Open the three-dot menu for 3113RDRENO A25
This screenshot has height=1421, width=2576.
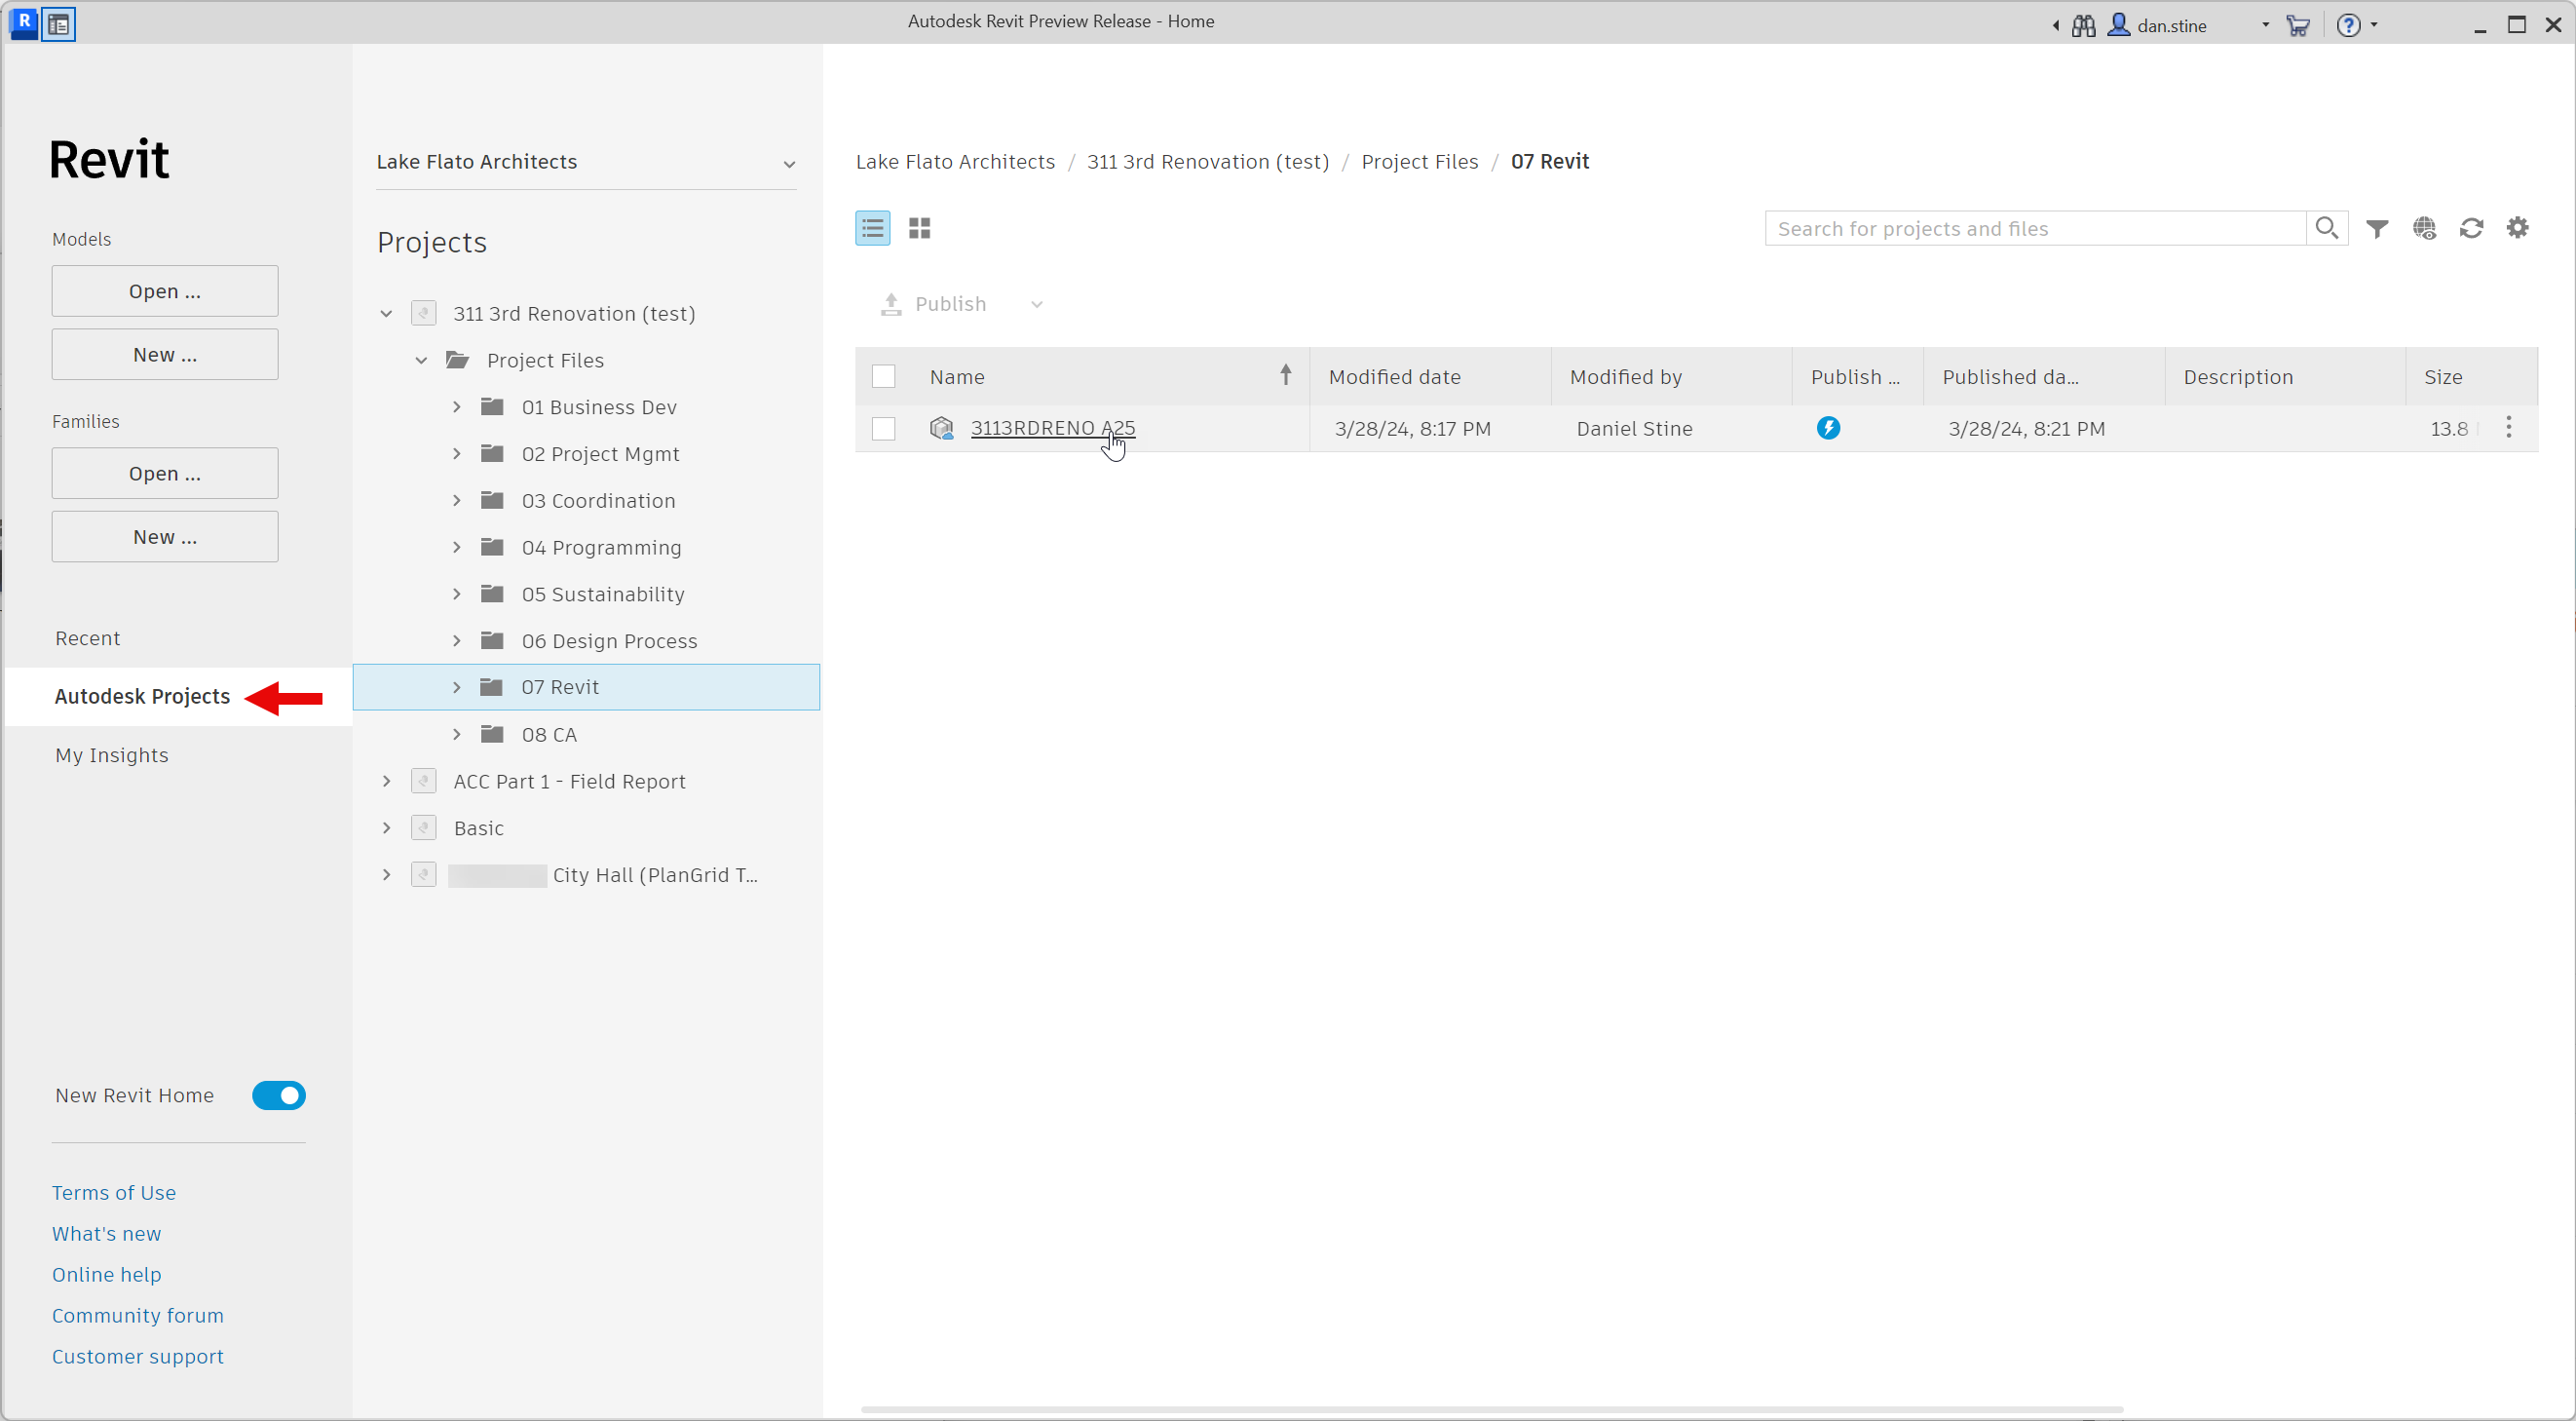[x=2508, y=428]
